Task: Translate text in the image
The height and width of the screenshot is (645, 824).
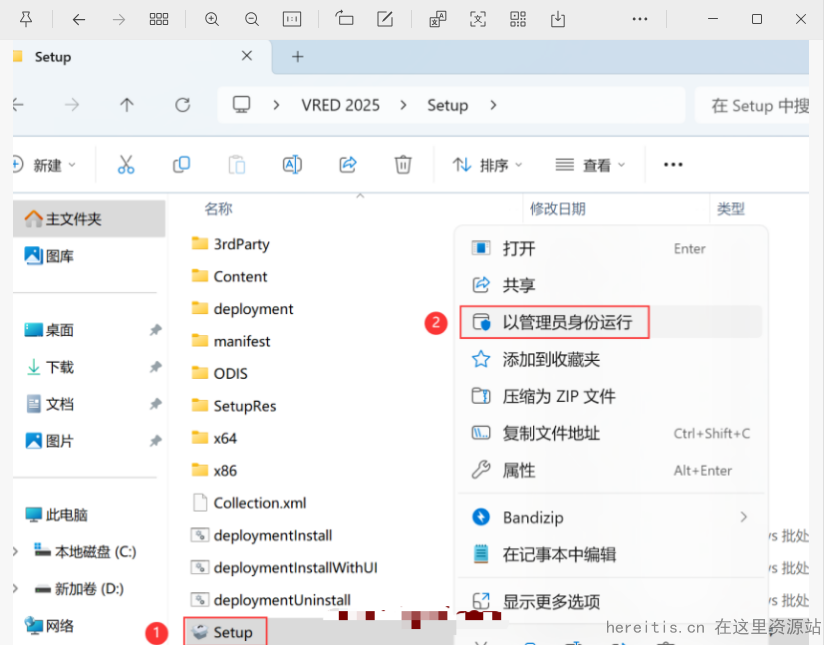Action: coord(438,19)
